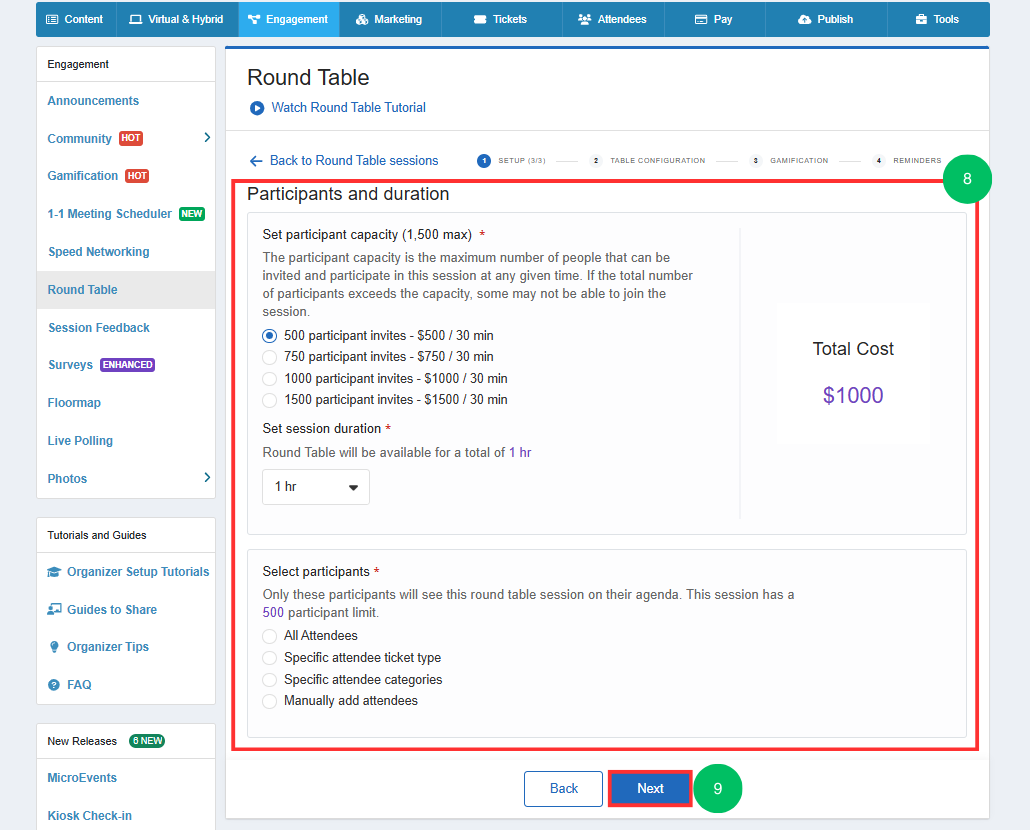Go to the Publish tab

[826, 20]
